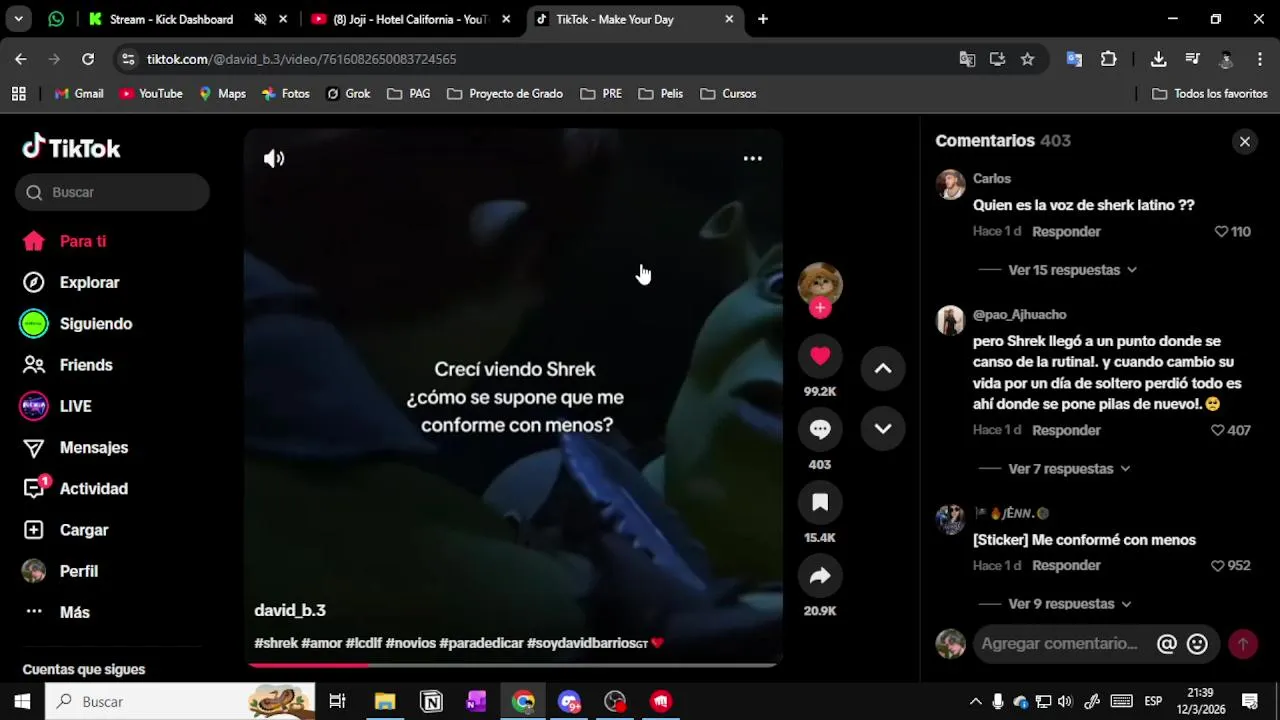Click the TikTok Buscar search box
The height and width of the screenshot is (720, 1280).
(x=112, y=192)
